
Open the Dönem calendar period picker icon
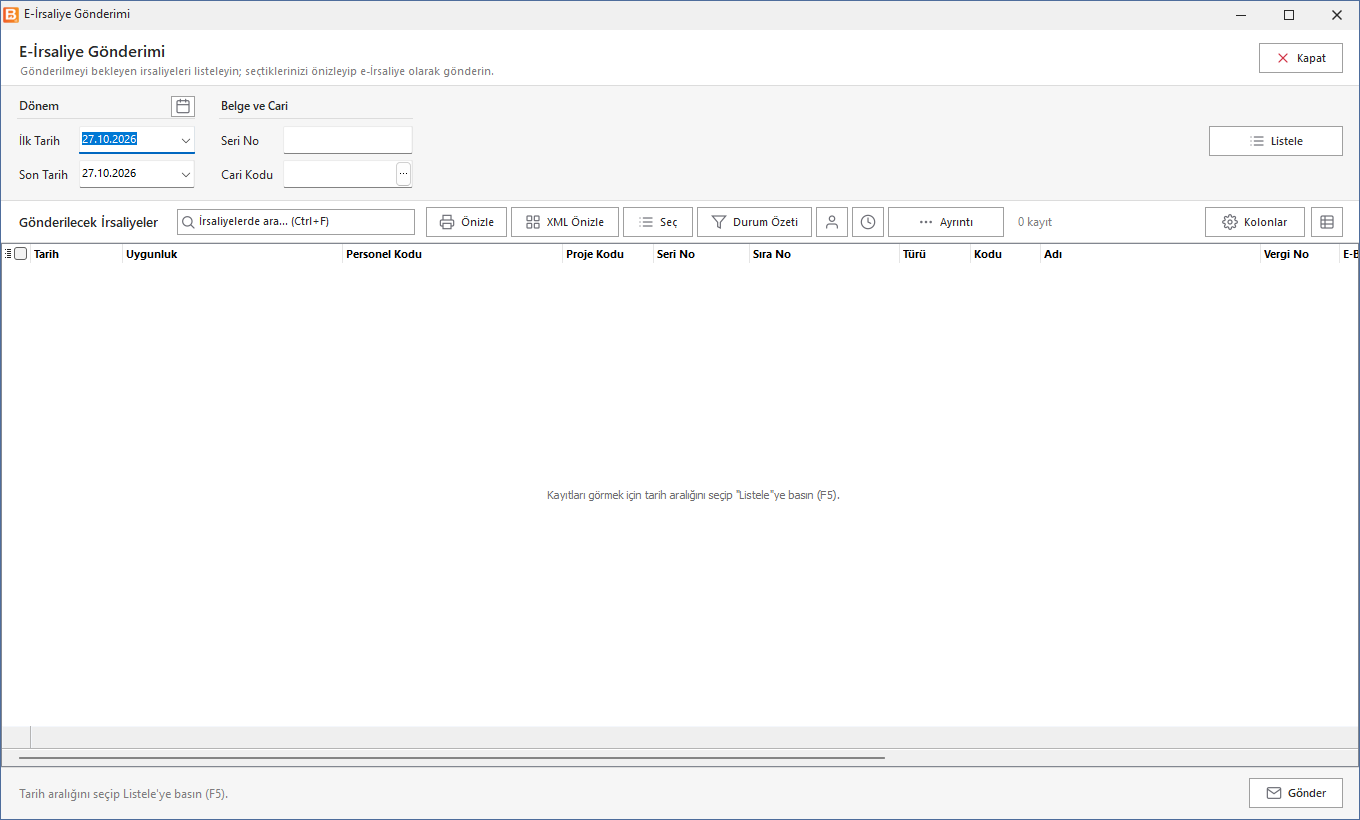[x=183, y=106]
